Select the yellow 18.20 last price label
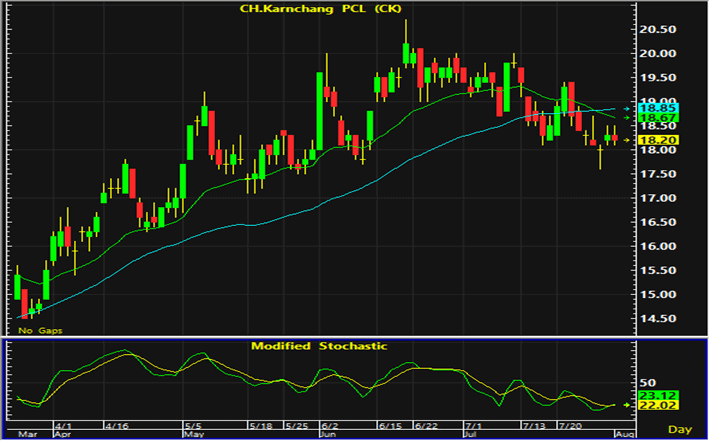Screen dimensions: 710x441 pos(658,140)
